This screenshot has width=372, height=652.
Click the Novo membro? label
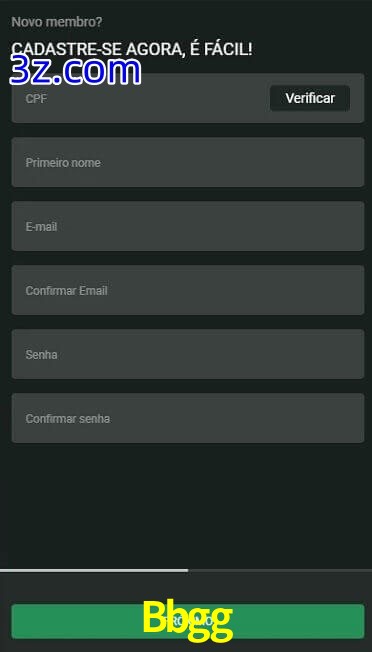pyautogui.click(x=57, y=22)
